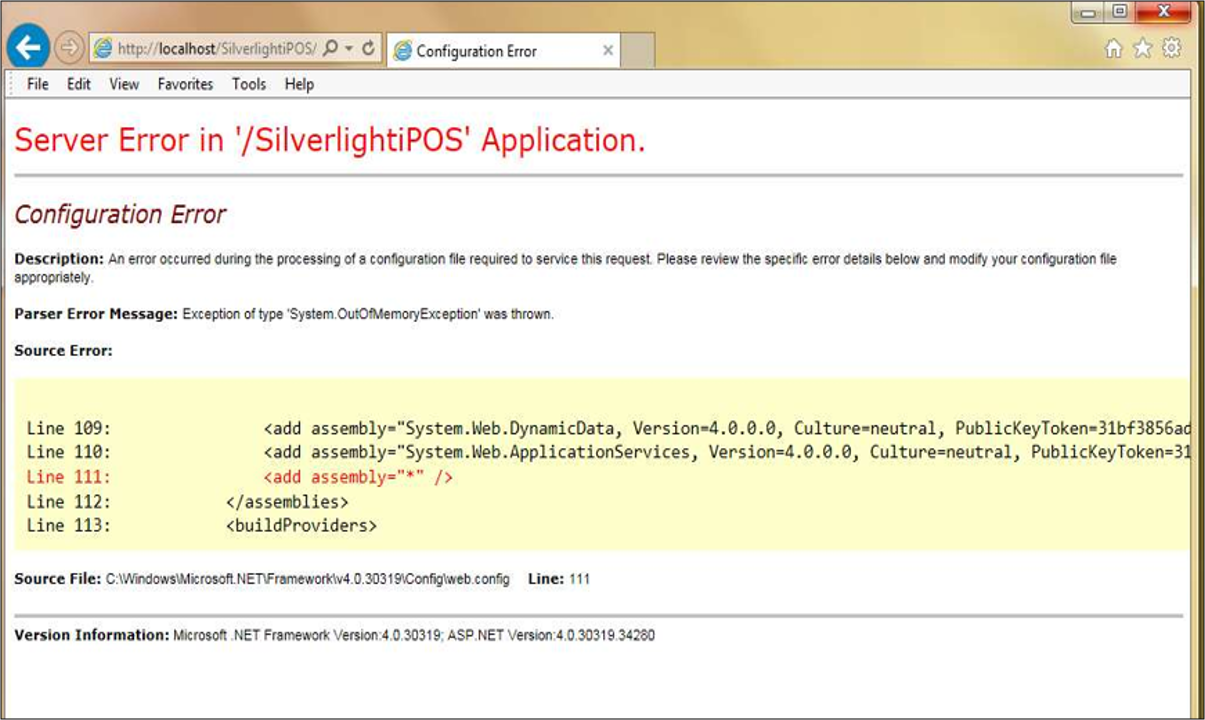Open the View menu
Viewport: 1205px width, 720px height.
pos(124,84)
